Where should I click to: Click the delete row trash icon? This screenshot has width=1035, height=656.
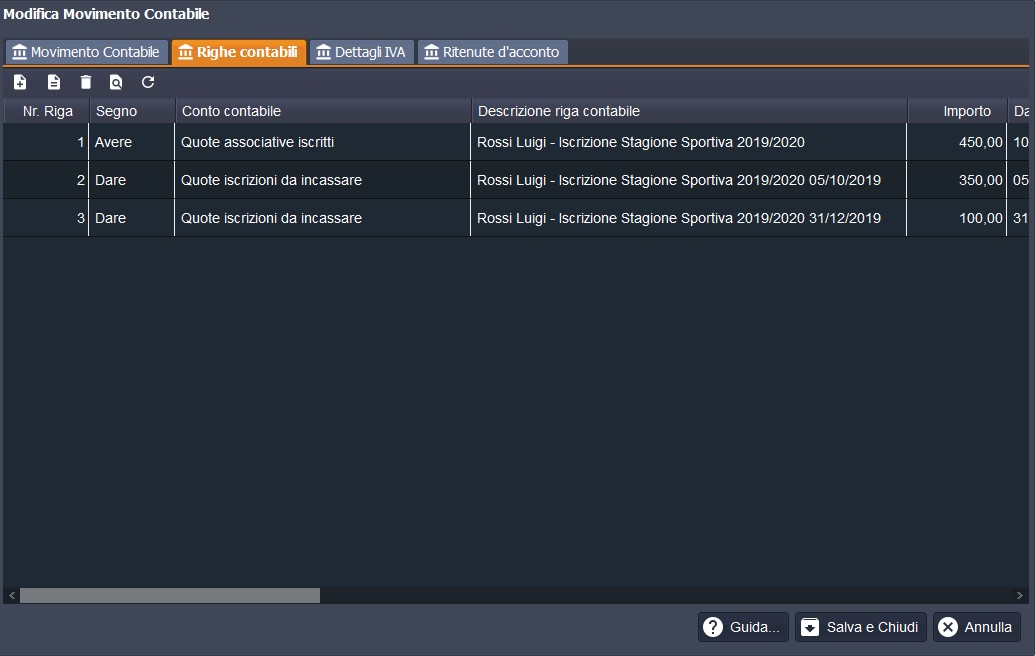pos(86,82)
